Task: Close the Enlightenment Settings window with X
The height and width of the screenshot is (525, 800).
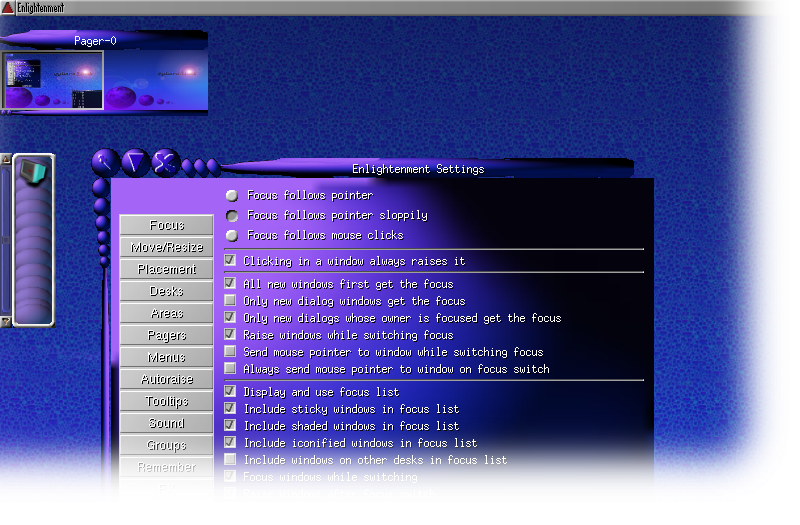Action: point(165,163)
